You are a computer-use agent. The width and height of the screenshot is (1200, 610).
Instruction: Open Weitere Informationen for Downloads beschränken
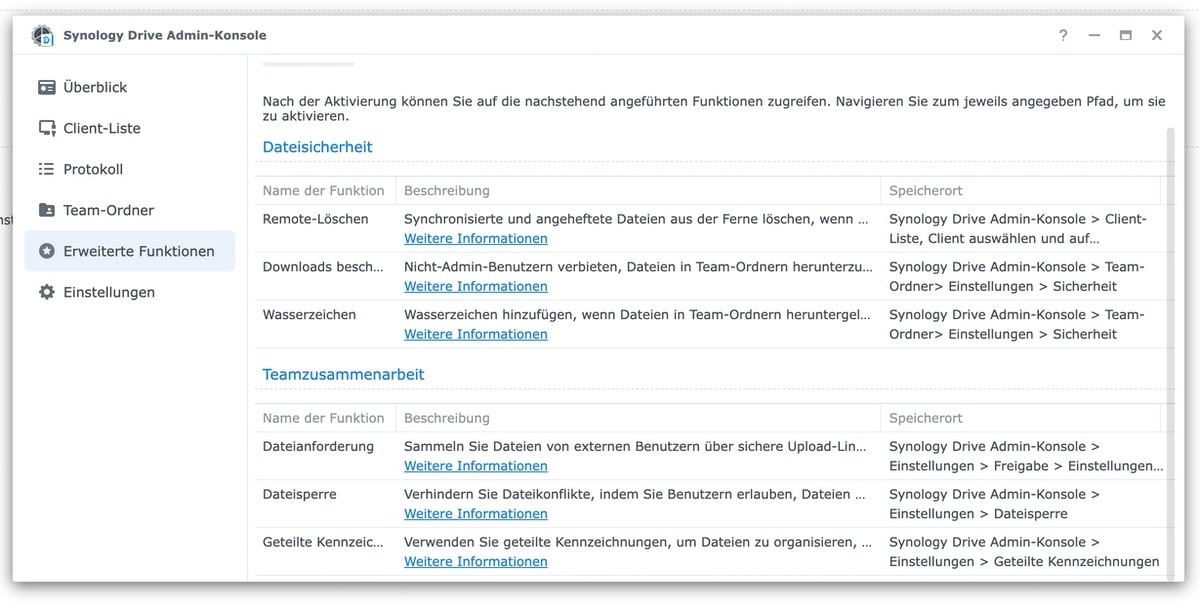(475, 286)
